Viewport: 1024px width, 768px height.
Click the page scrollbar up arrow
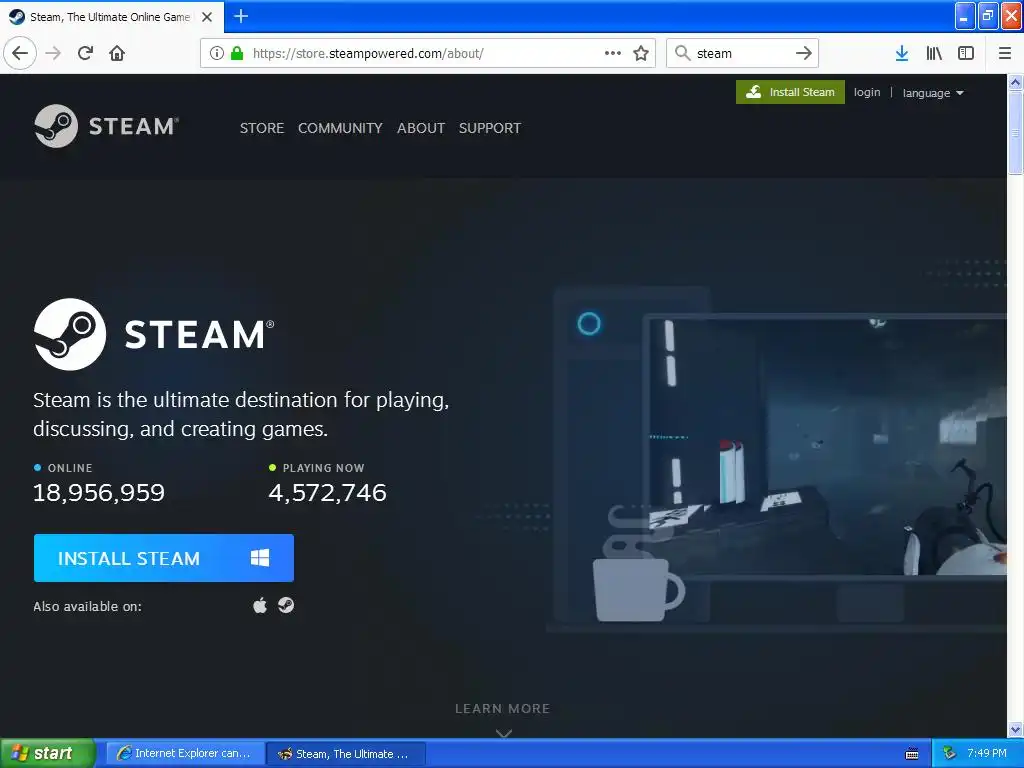point(1016,82)
